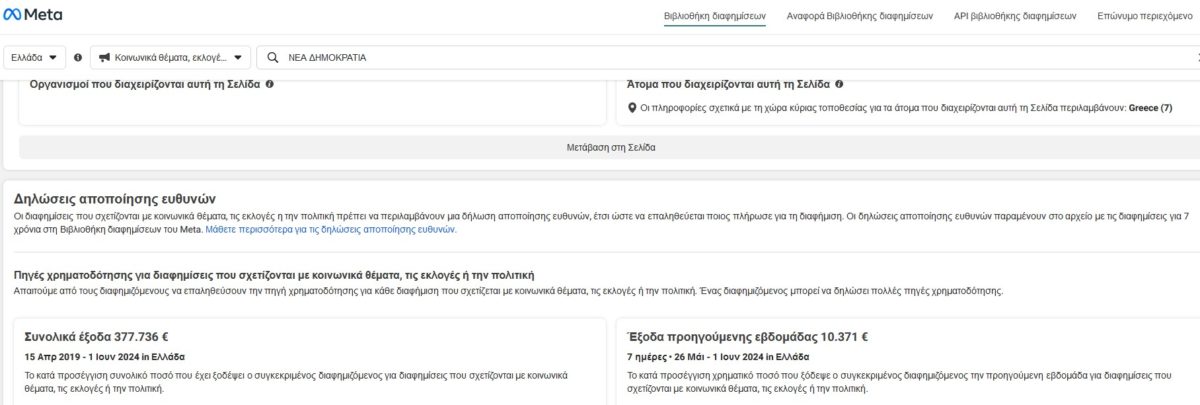Click location pin icon near Greece info

coord(632,108)
